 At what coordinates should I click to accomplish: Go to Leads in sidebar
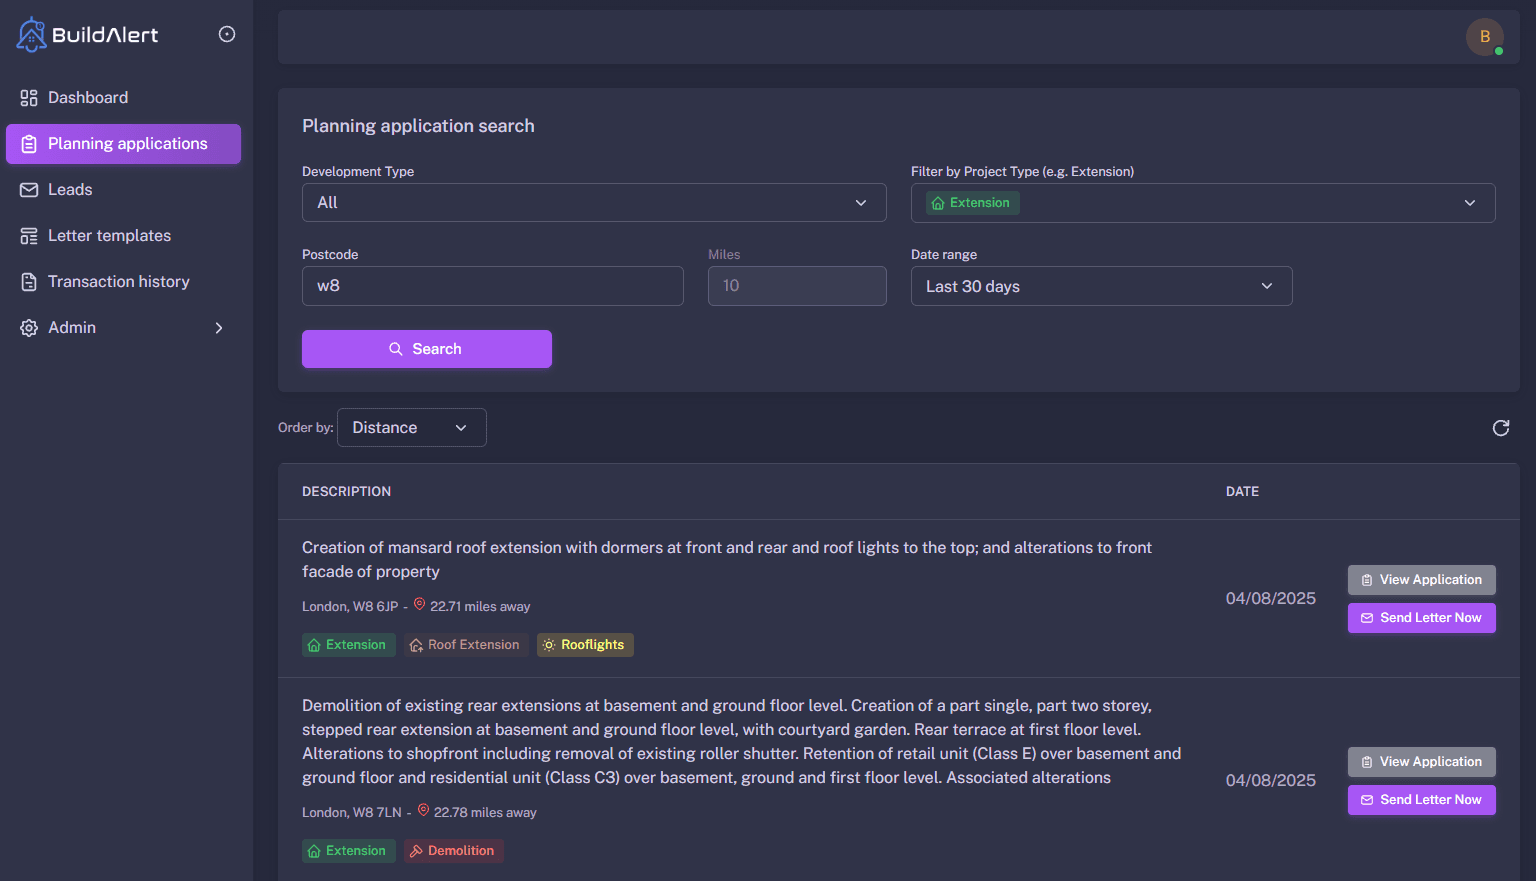[x=70, y=190]
